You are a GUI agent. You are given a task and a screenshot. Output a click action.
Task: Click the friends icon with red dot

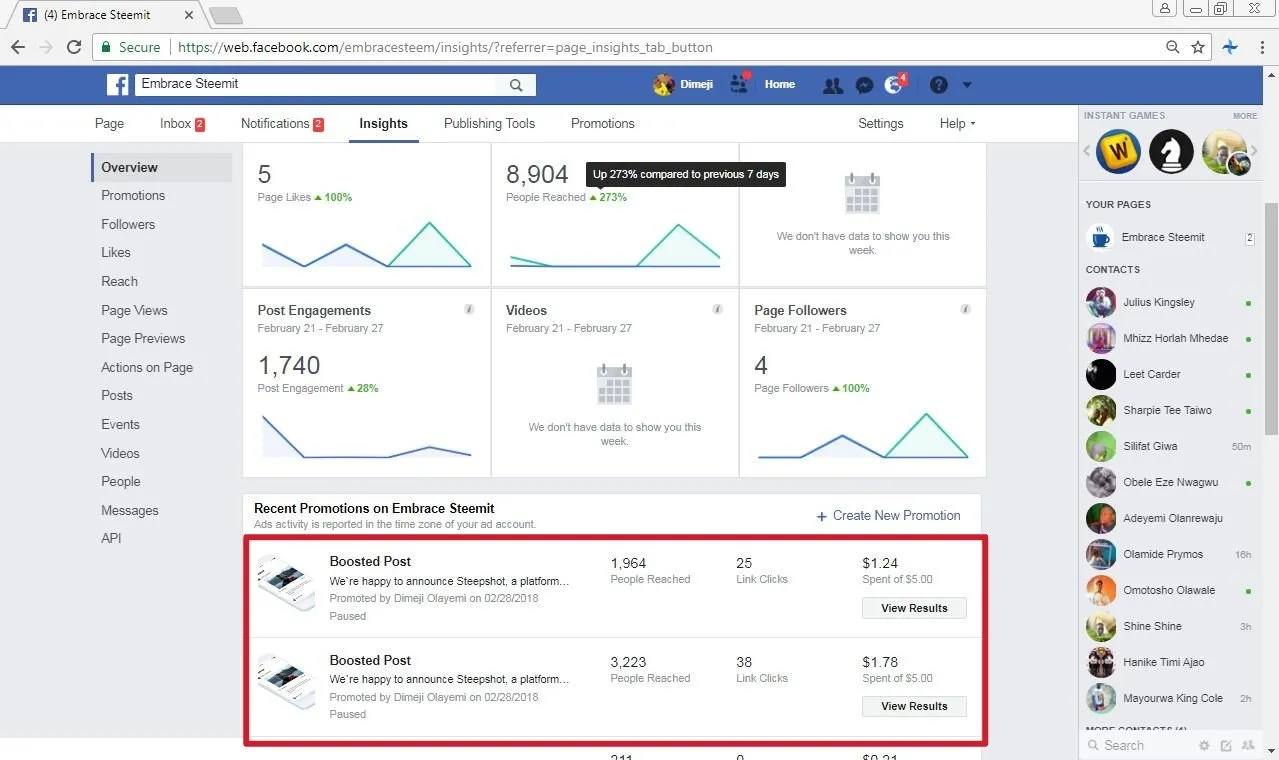point(739,83)
